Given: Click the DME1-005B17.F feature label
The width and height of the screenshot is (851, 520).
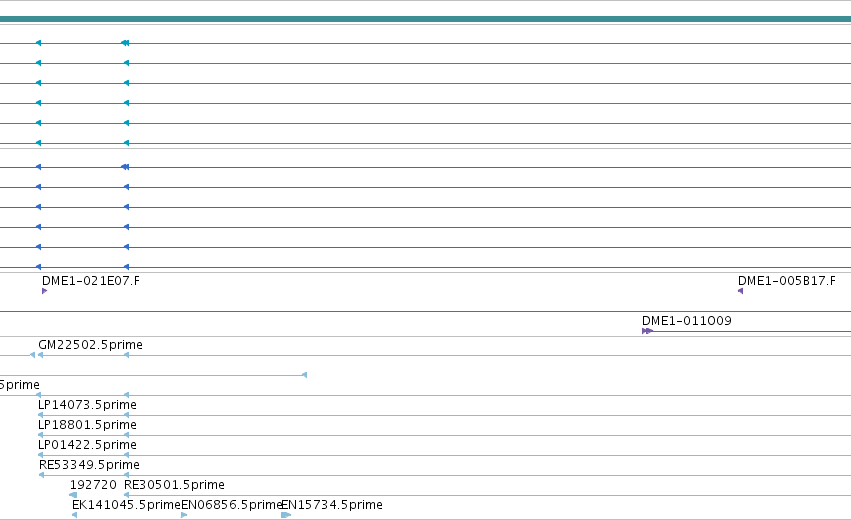Looking at the screenshot, I should tap(786, 281).
